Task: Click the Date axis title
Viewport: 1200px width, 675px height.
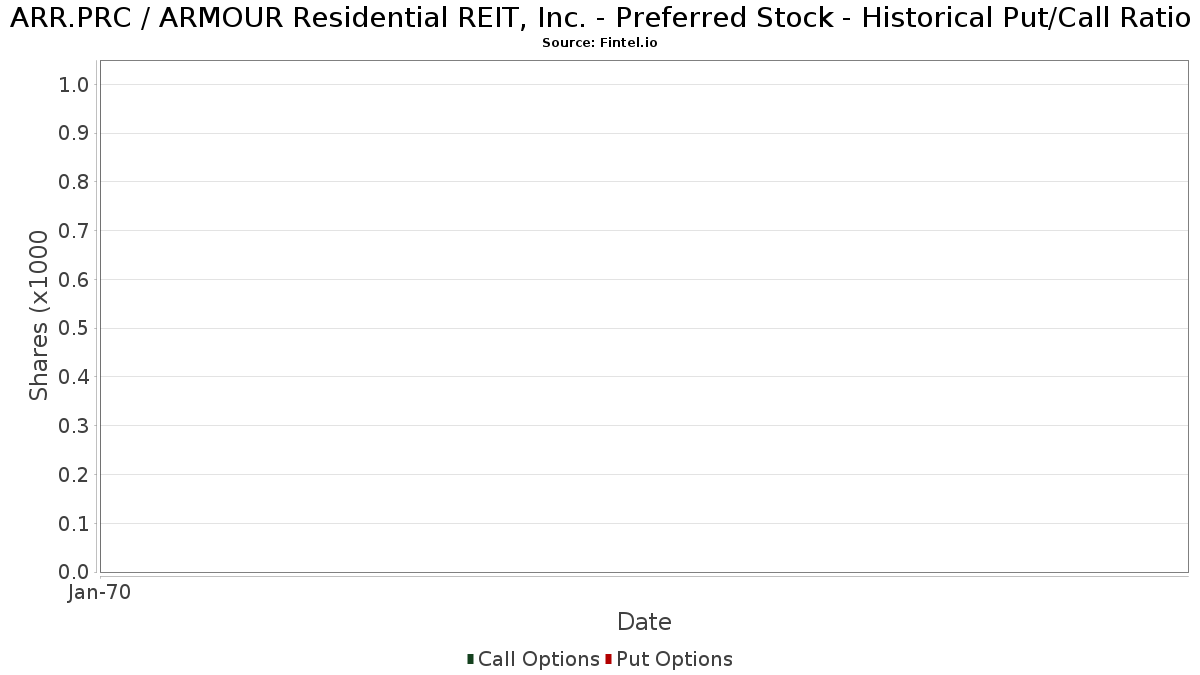Action: [x=644, y=622]
